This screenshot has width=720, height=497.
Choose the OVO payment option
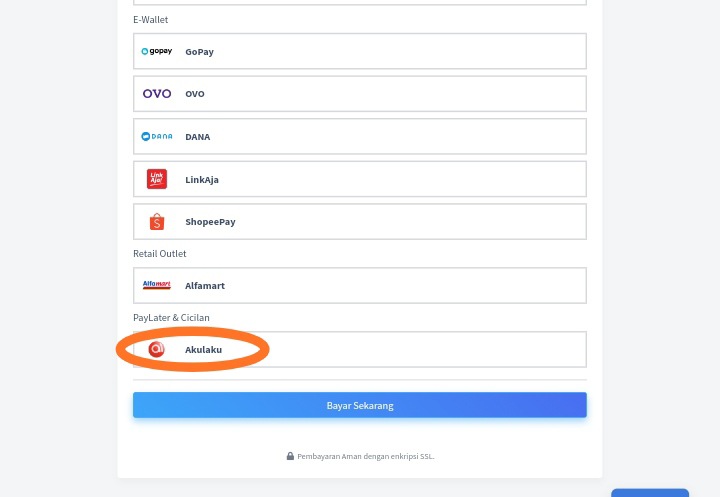360,94
